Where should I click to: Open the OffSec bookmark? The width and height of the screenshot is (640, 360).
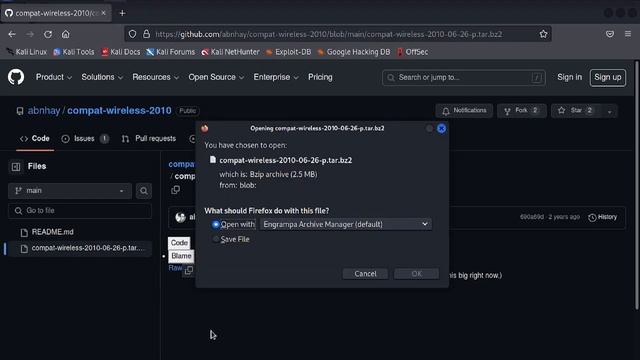(x=412, y=52)
